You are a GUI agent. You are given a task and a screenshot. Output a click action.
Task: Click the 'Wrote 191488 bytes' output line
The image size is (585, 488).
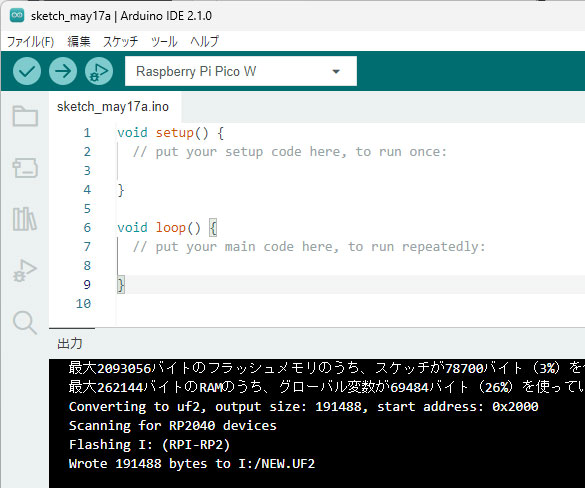192,464
